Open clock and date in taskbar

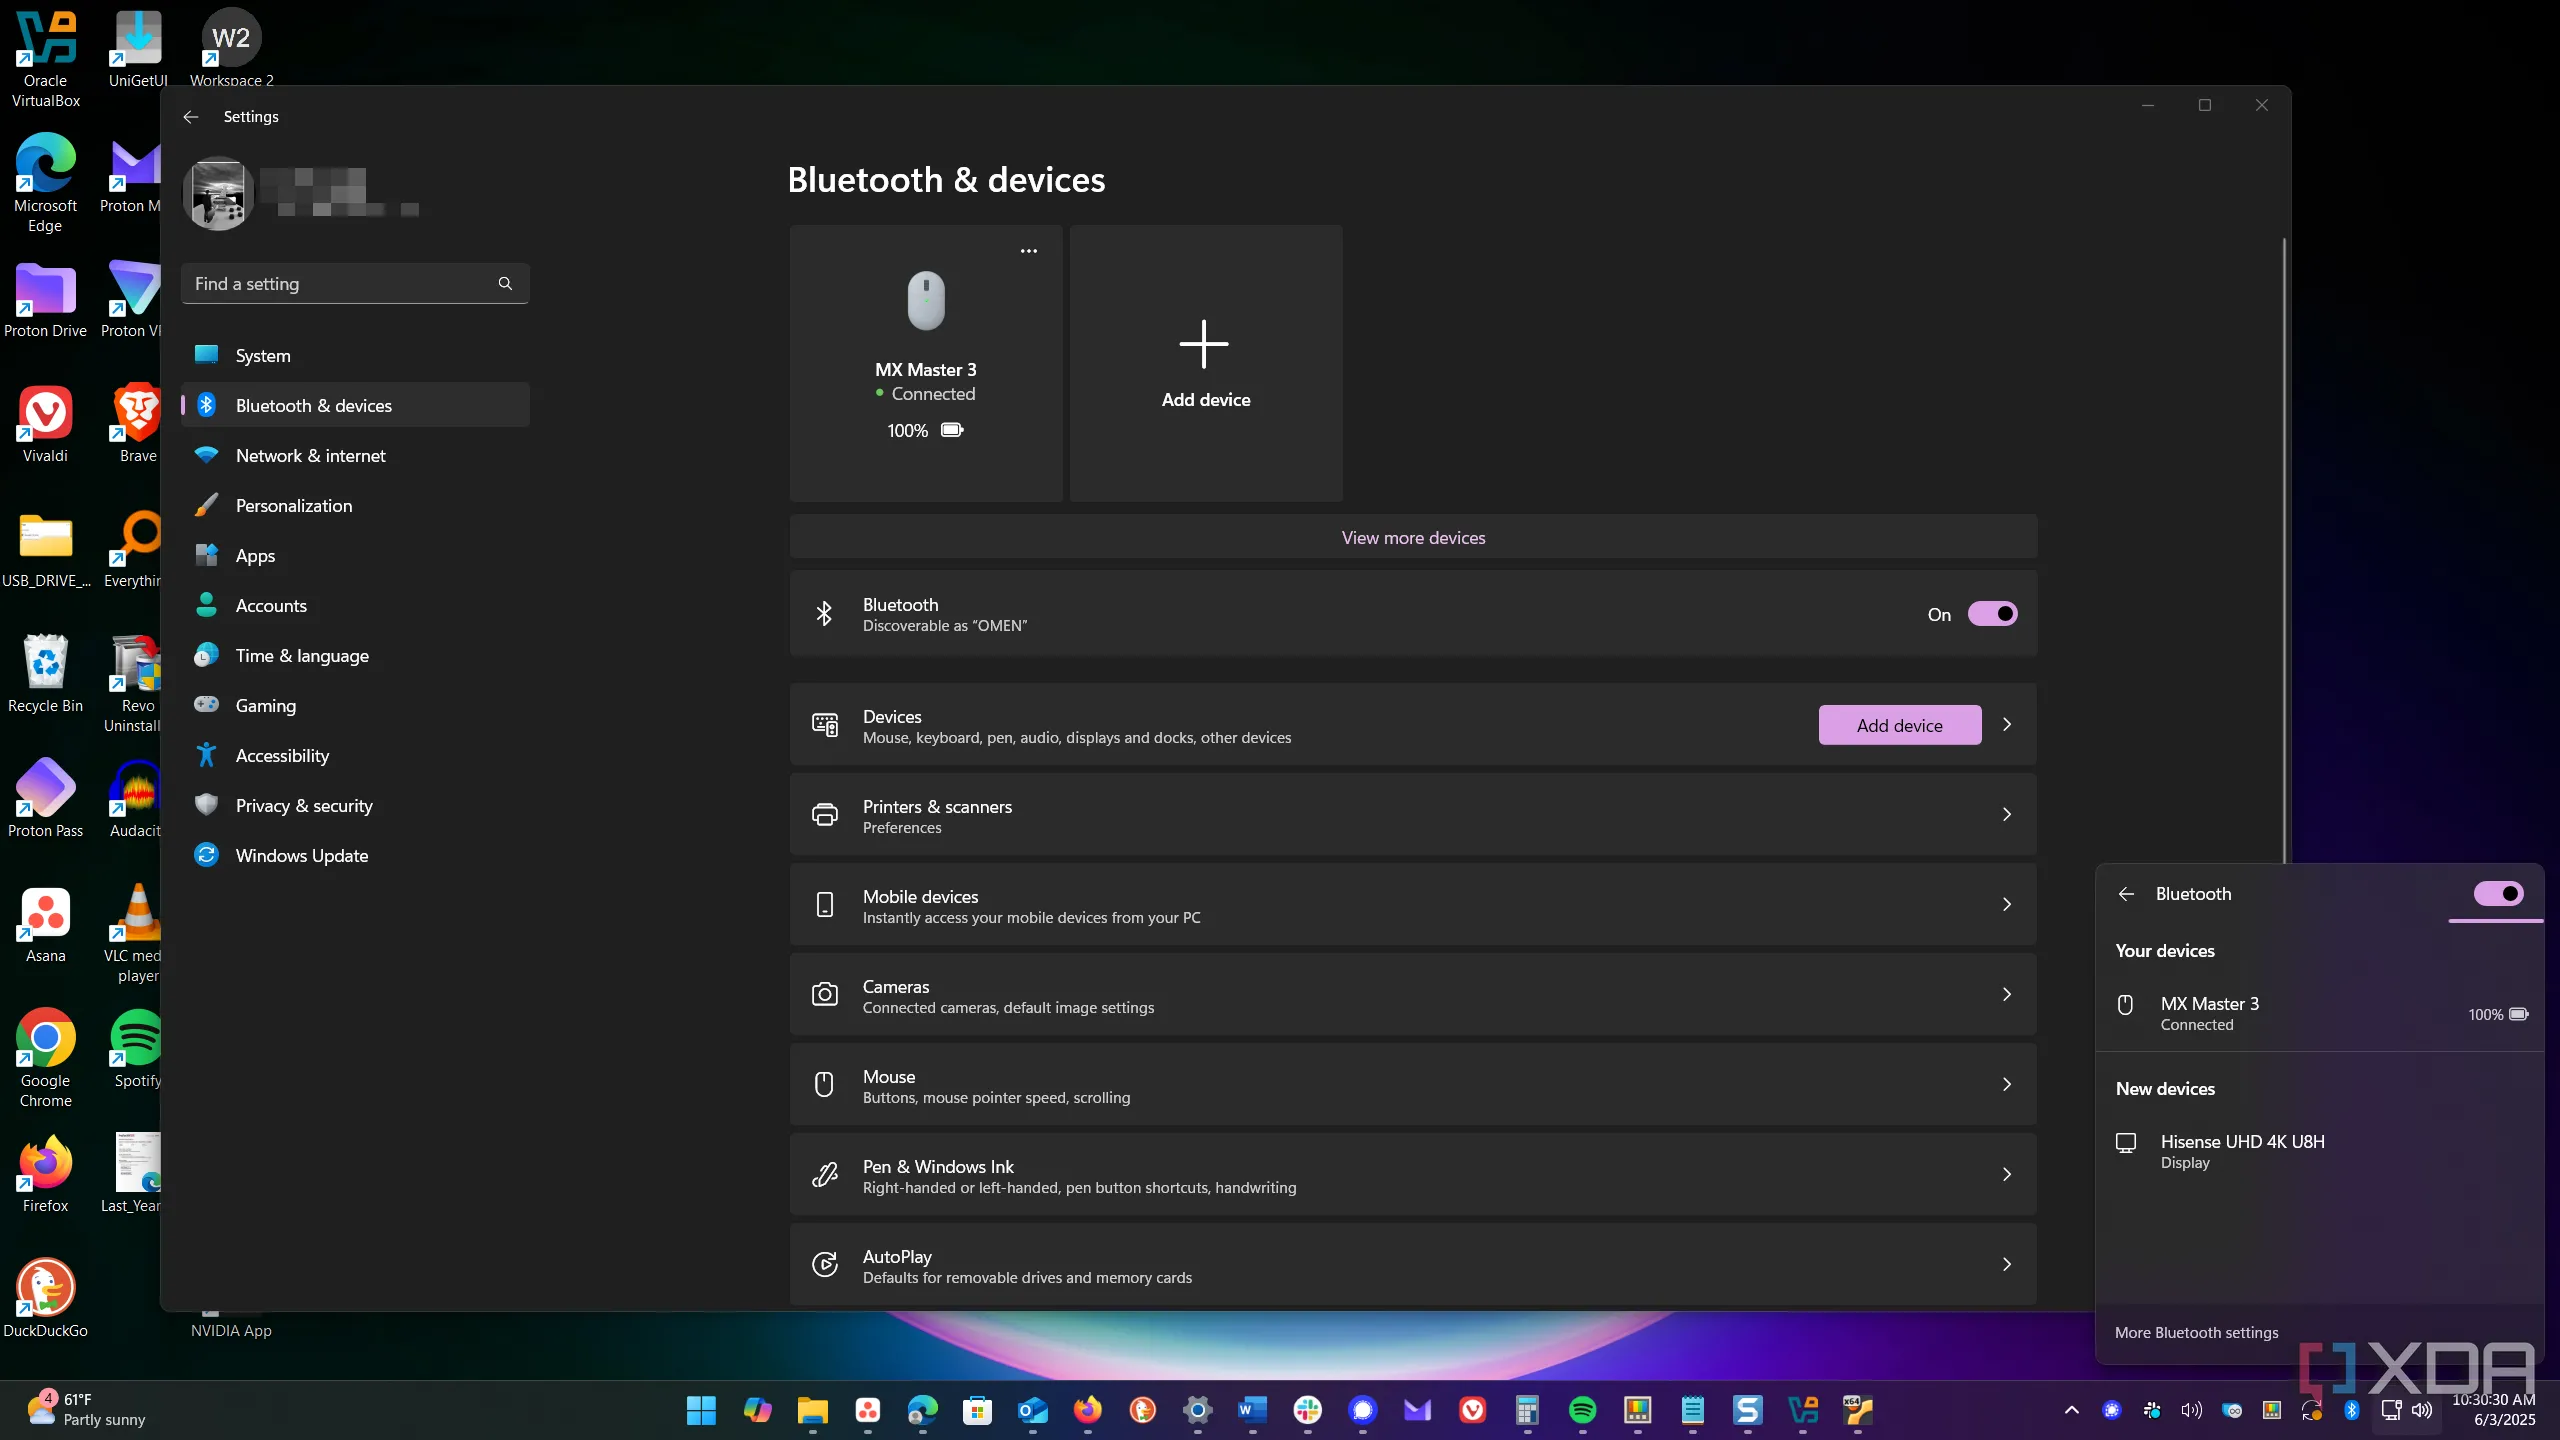(2493, 1410)
